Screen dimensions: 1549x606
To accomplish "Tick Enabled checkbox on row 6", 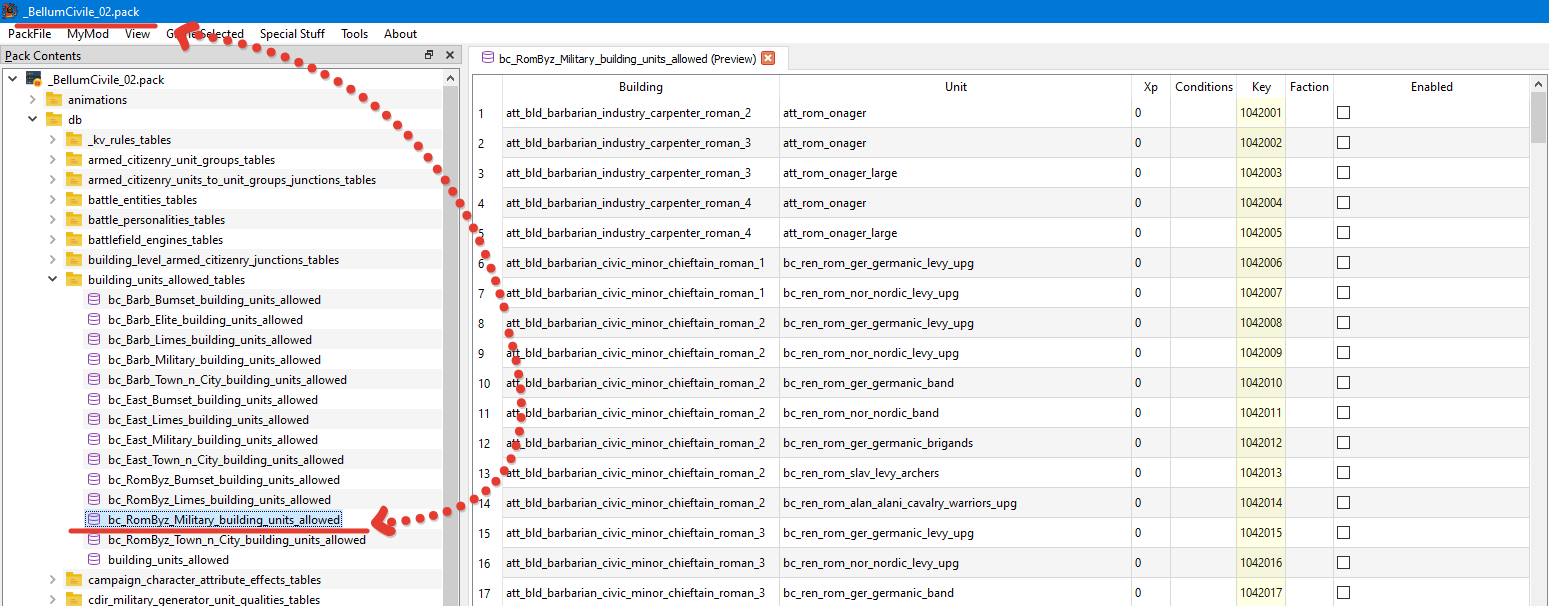I will 1343,263.
